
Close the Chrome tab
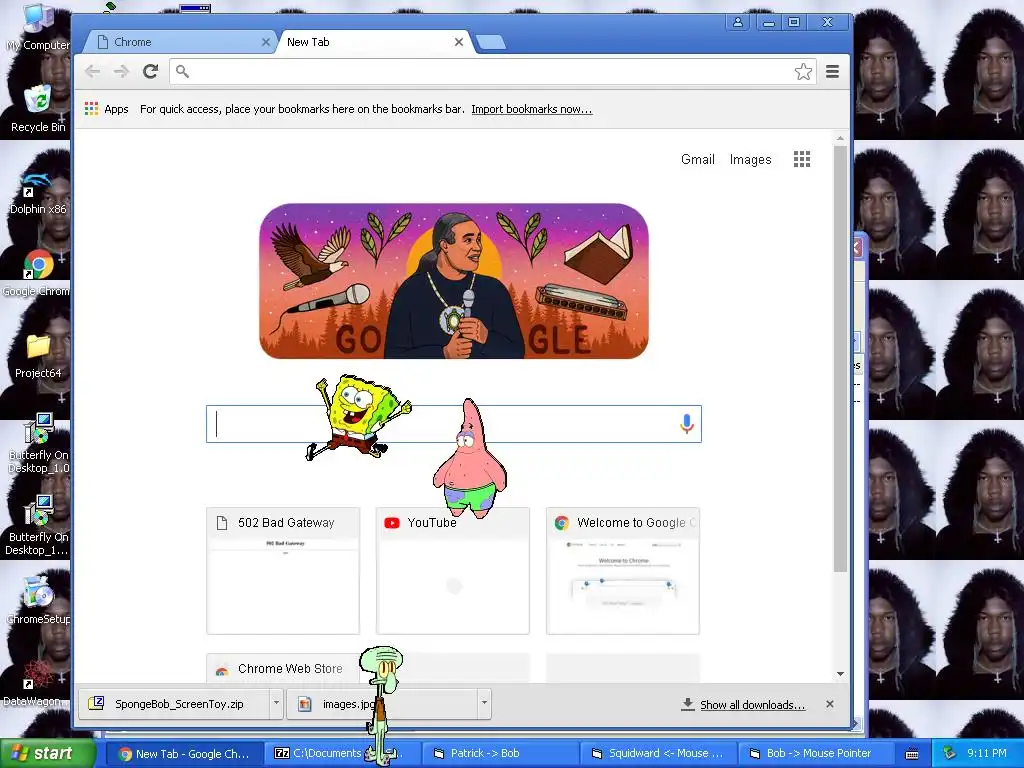(x=265, y=42)
